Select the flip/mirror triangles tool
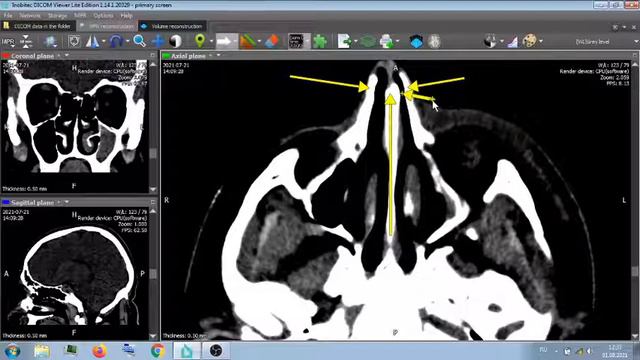The image size is (640, 360). (x=92, y=41)
